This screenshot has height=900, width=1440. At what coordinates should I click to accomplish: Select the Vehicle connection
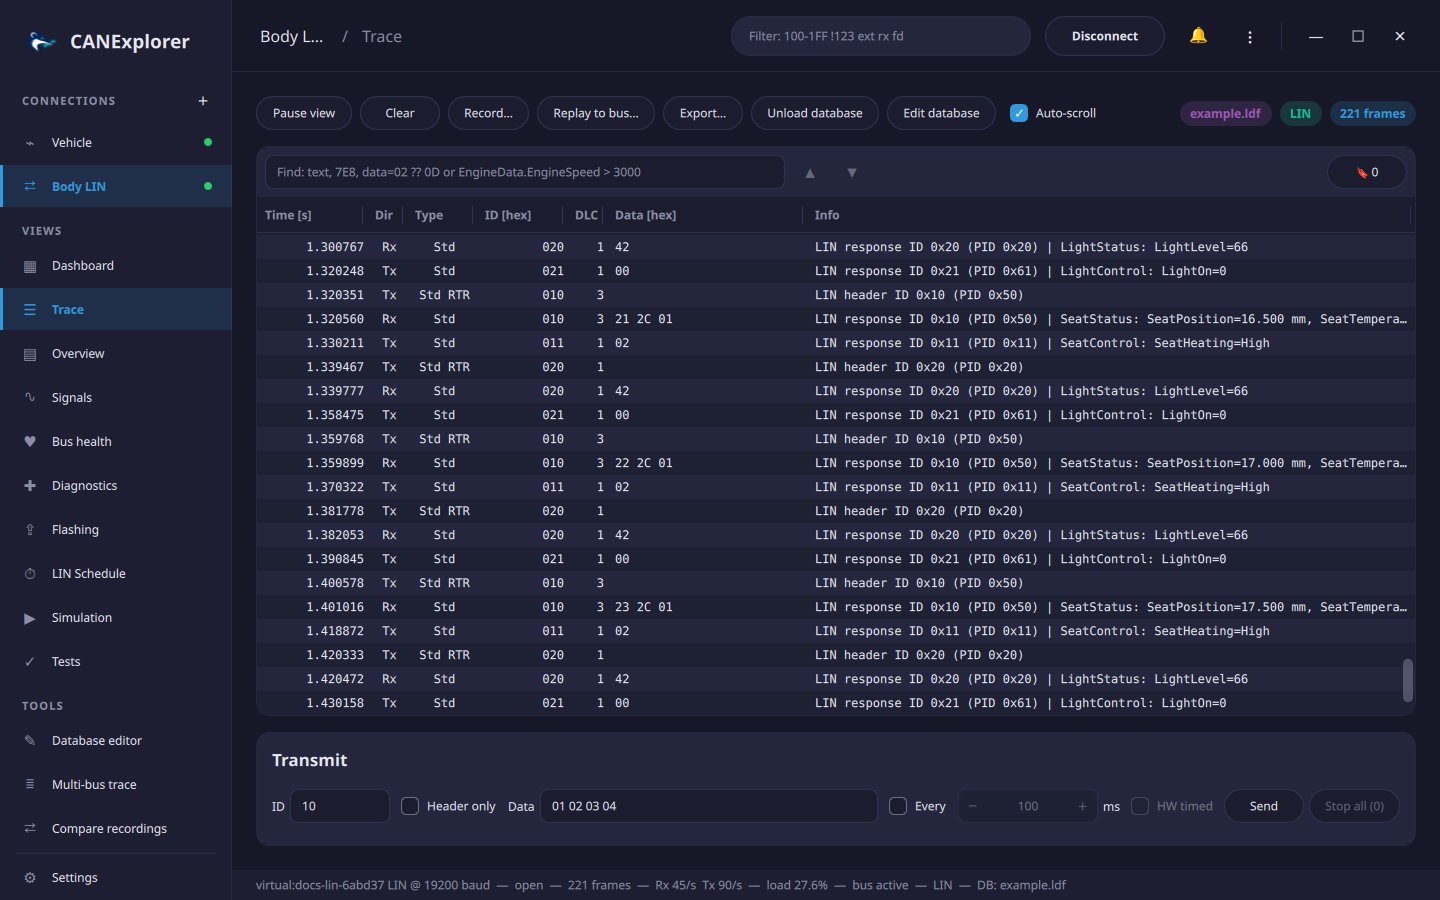click(x=116, y=143)
